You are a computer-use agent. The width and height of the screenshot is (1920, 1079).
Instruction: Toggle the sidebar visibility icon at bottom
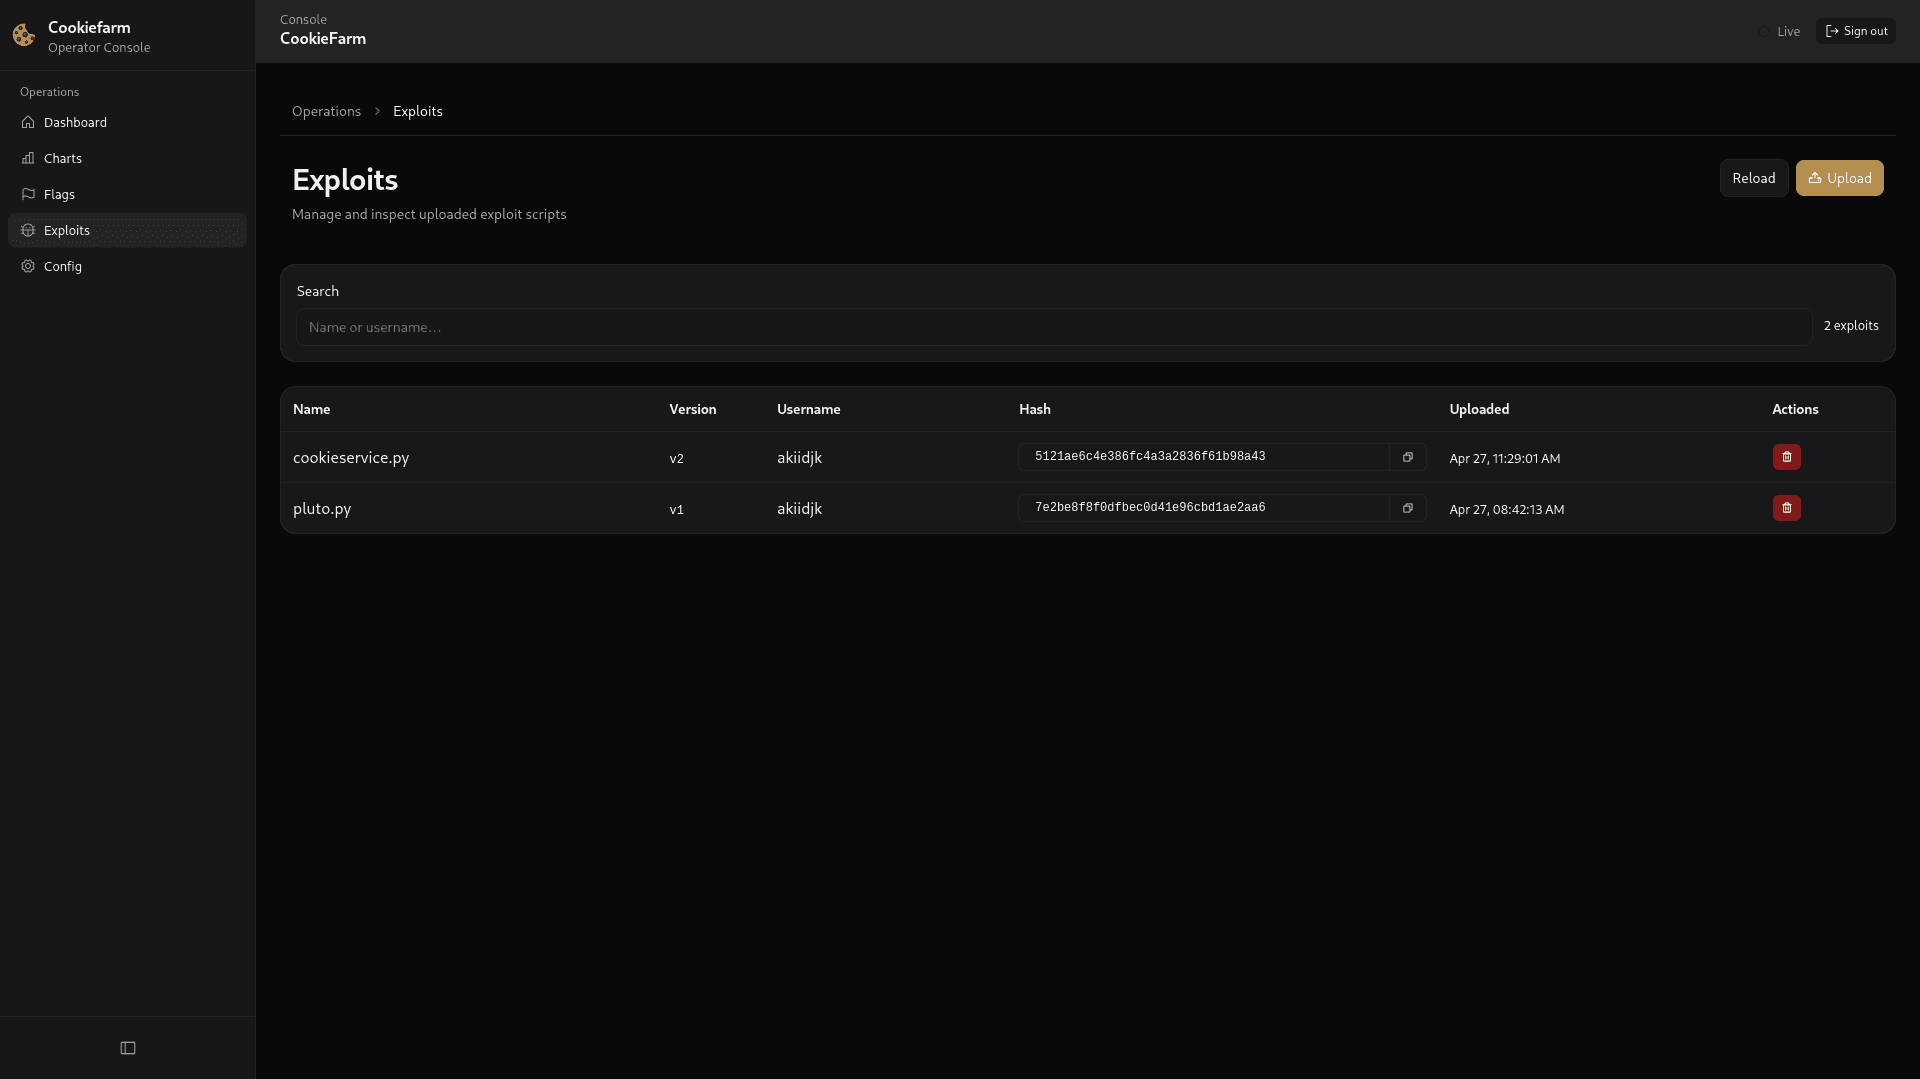click(x=127, y=1047)
